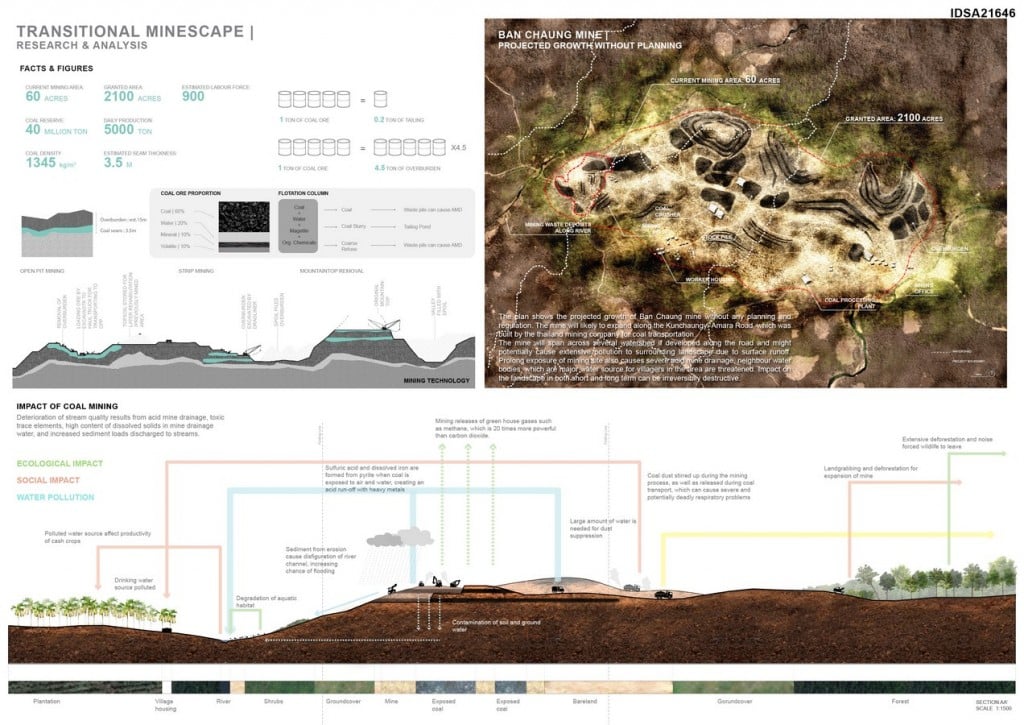Click the overburden and coal seam layer diagram
The width and height of the screenshot is (1024, 725).
coord(57,233)
